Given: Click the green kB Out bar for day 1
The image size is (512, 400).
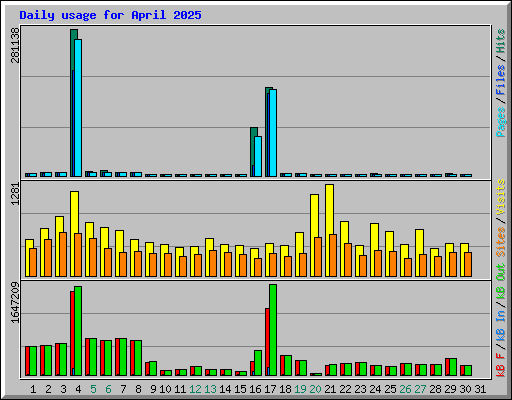Looking at the screenshot, I should click(33, 361).
